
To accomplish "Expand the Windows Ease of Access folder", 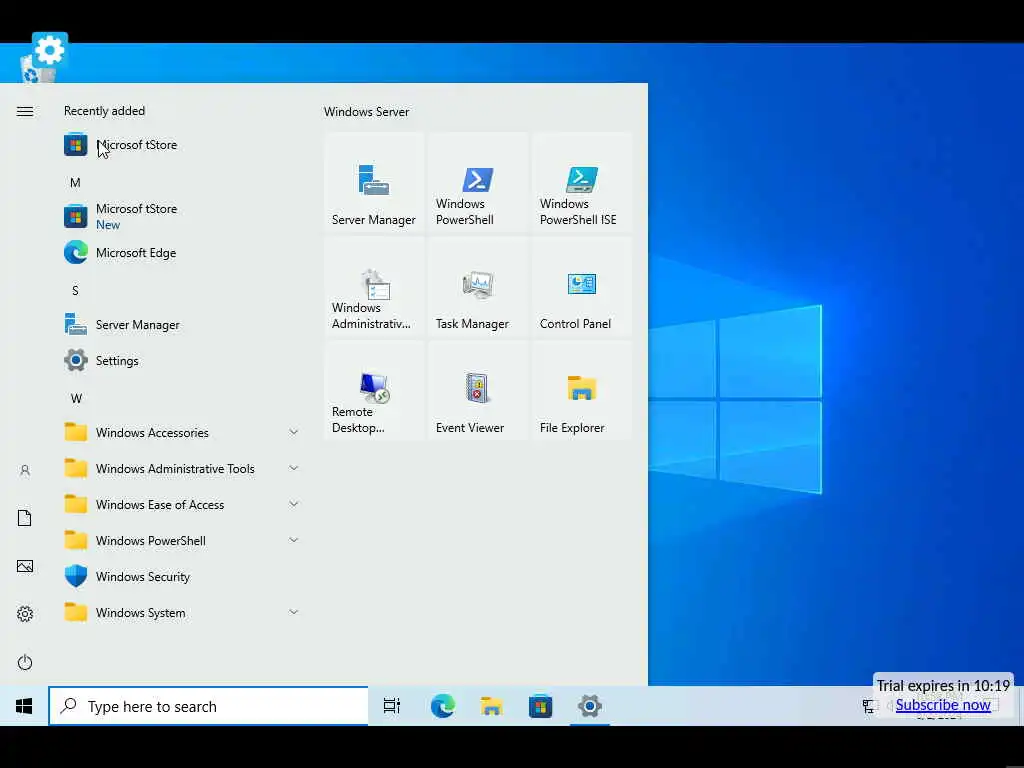I will click(x=183, y=505).
